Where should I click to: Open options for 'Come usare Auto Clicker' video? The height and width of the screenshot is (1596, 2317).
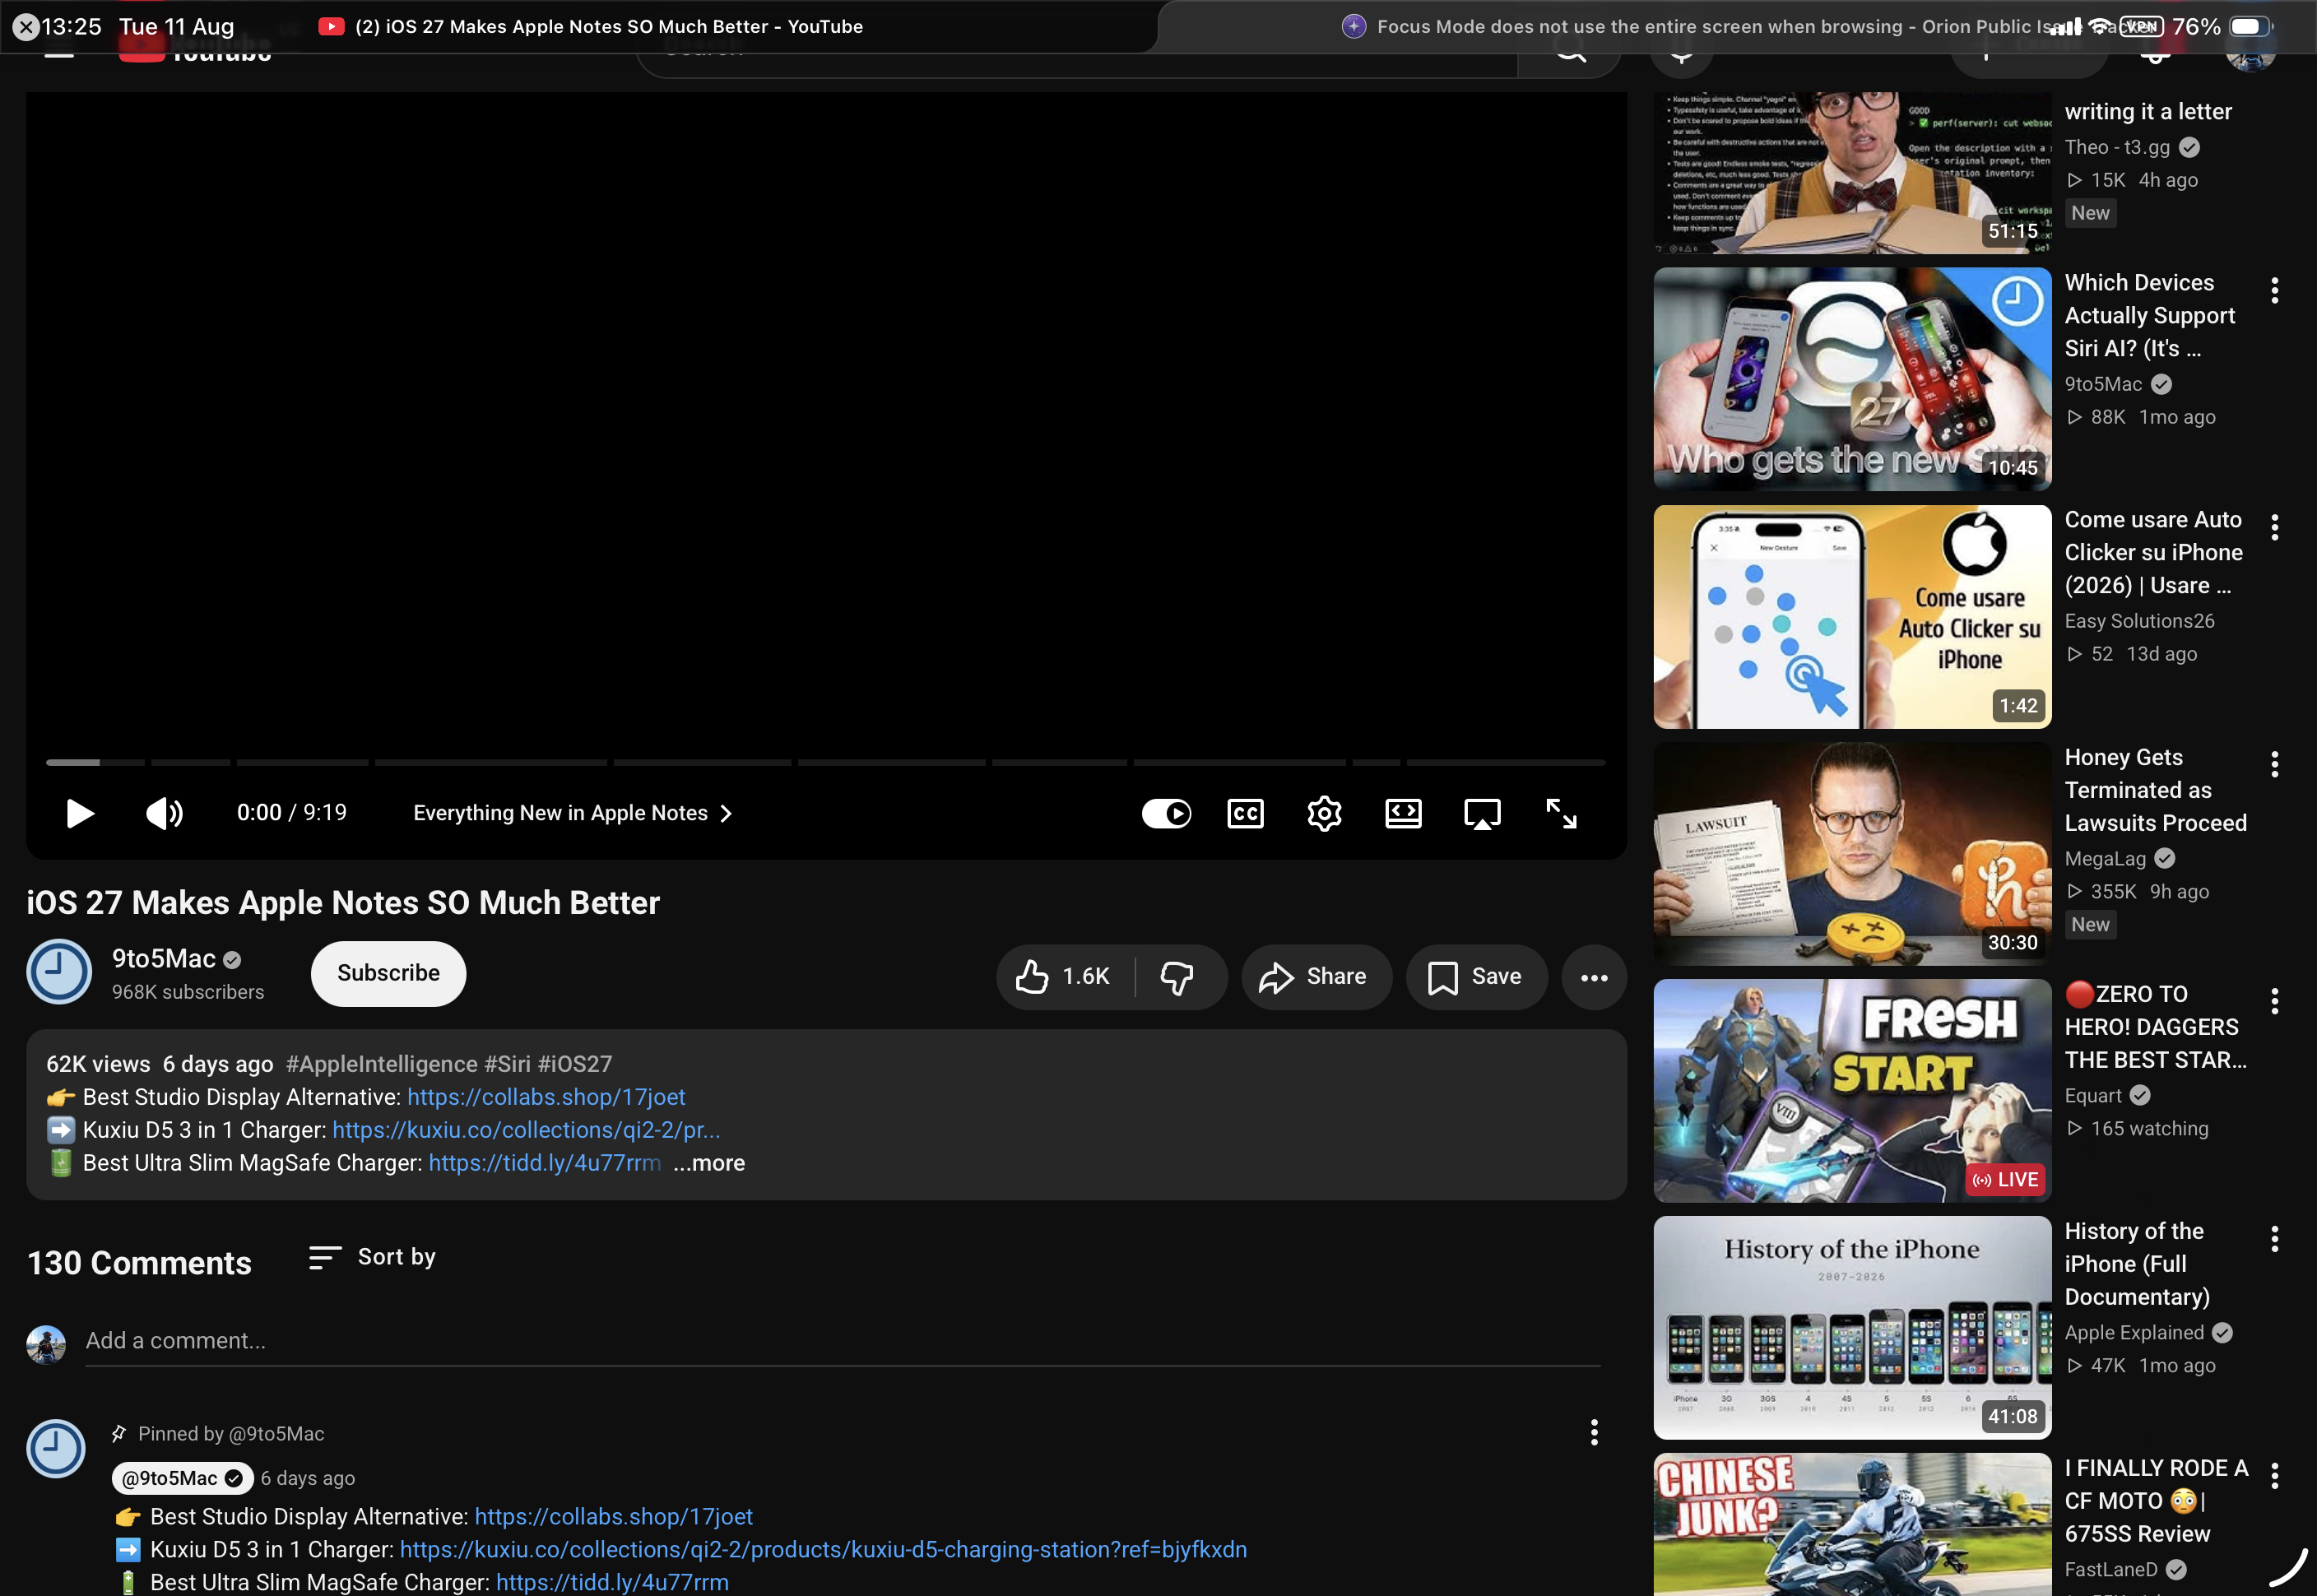pos(2274,527)
